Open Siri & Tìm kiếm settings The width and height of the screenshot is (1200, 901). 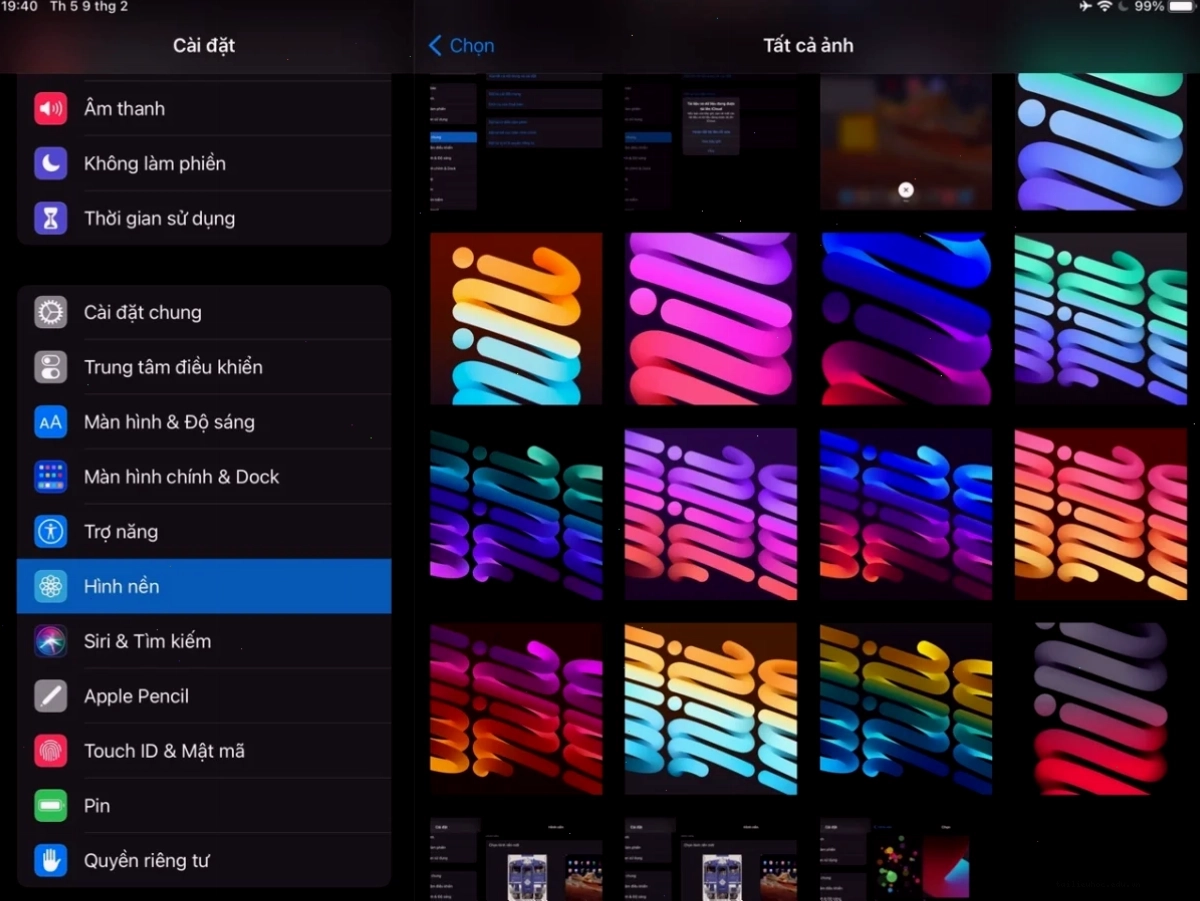204,641
